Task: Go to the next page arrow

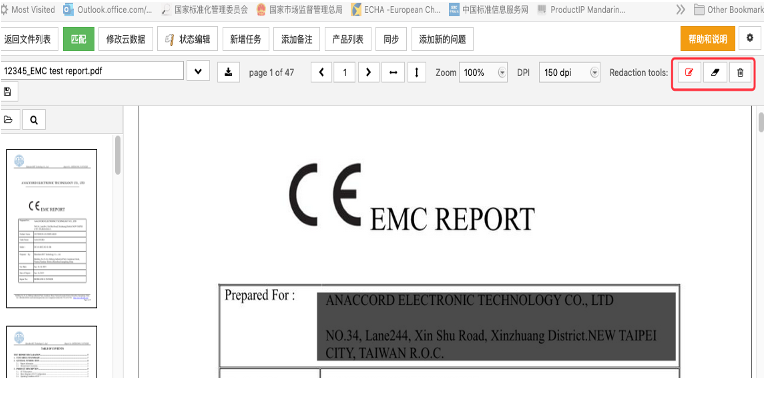Action: click(x=368, y=72)
